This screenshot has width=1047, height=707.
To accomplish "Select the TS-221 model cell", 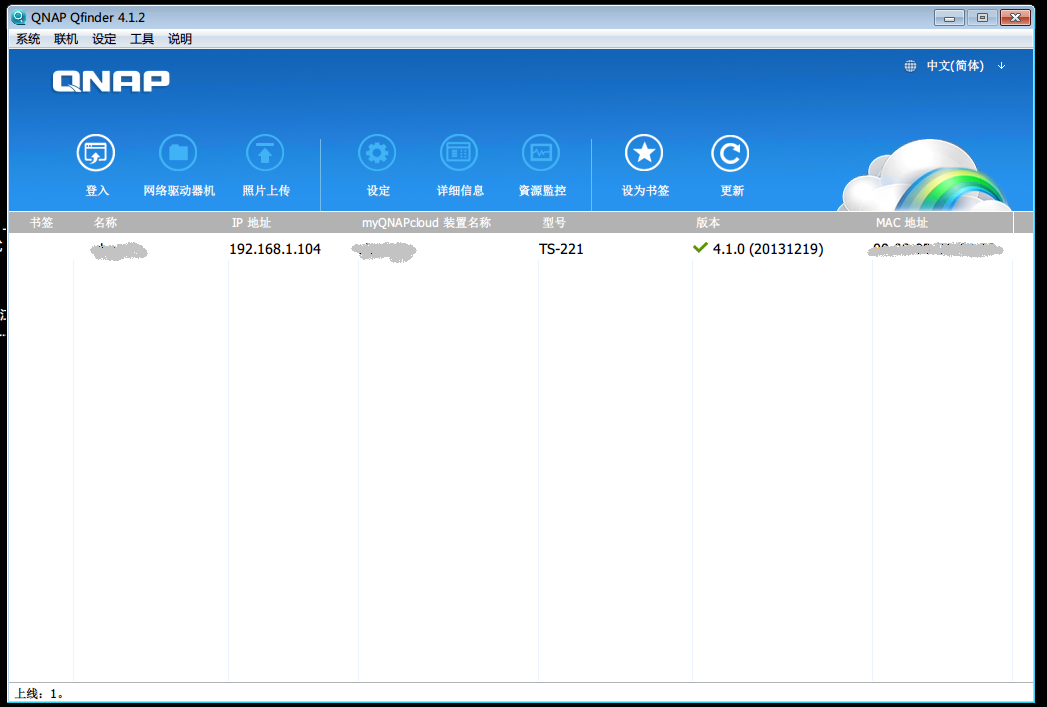I will (x=561, y=249).
